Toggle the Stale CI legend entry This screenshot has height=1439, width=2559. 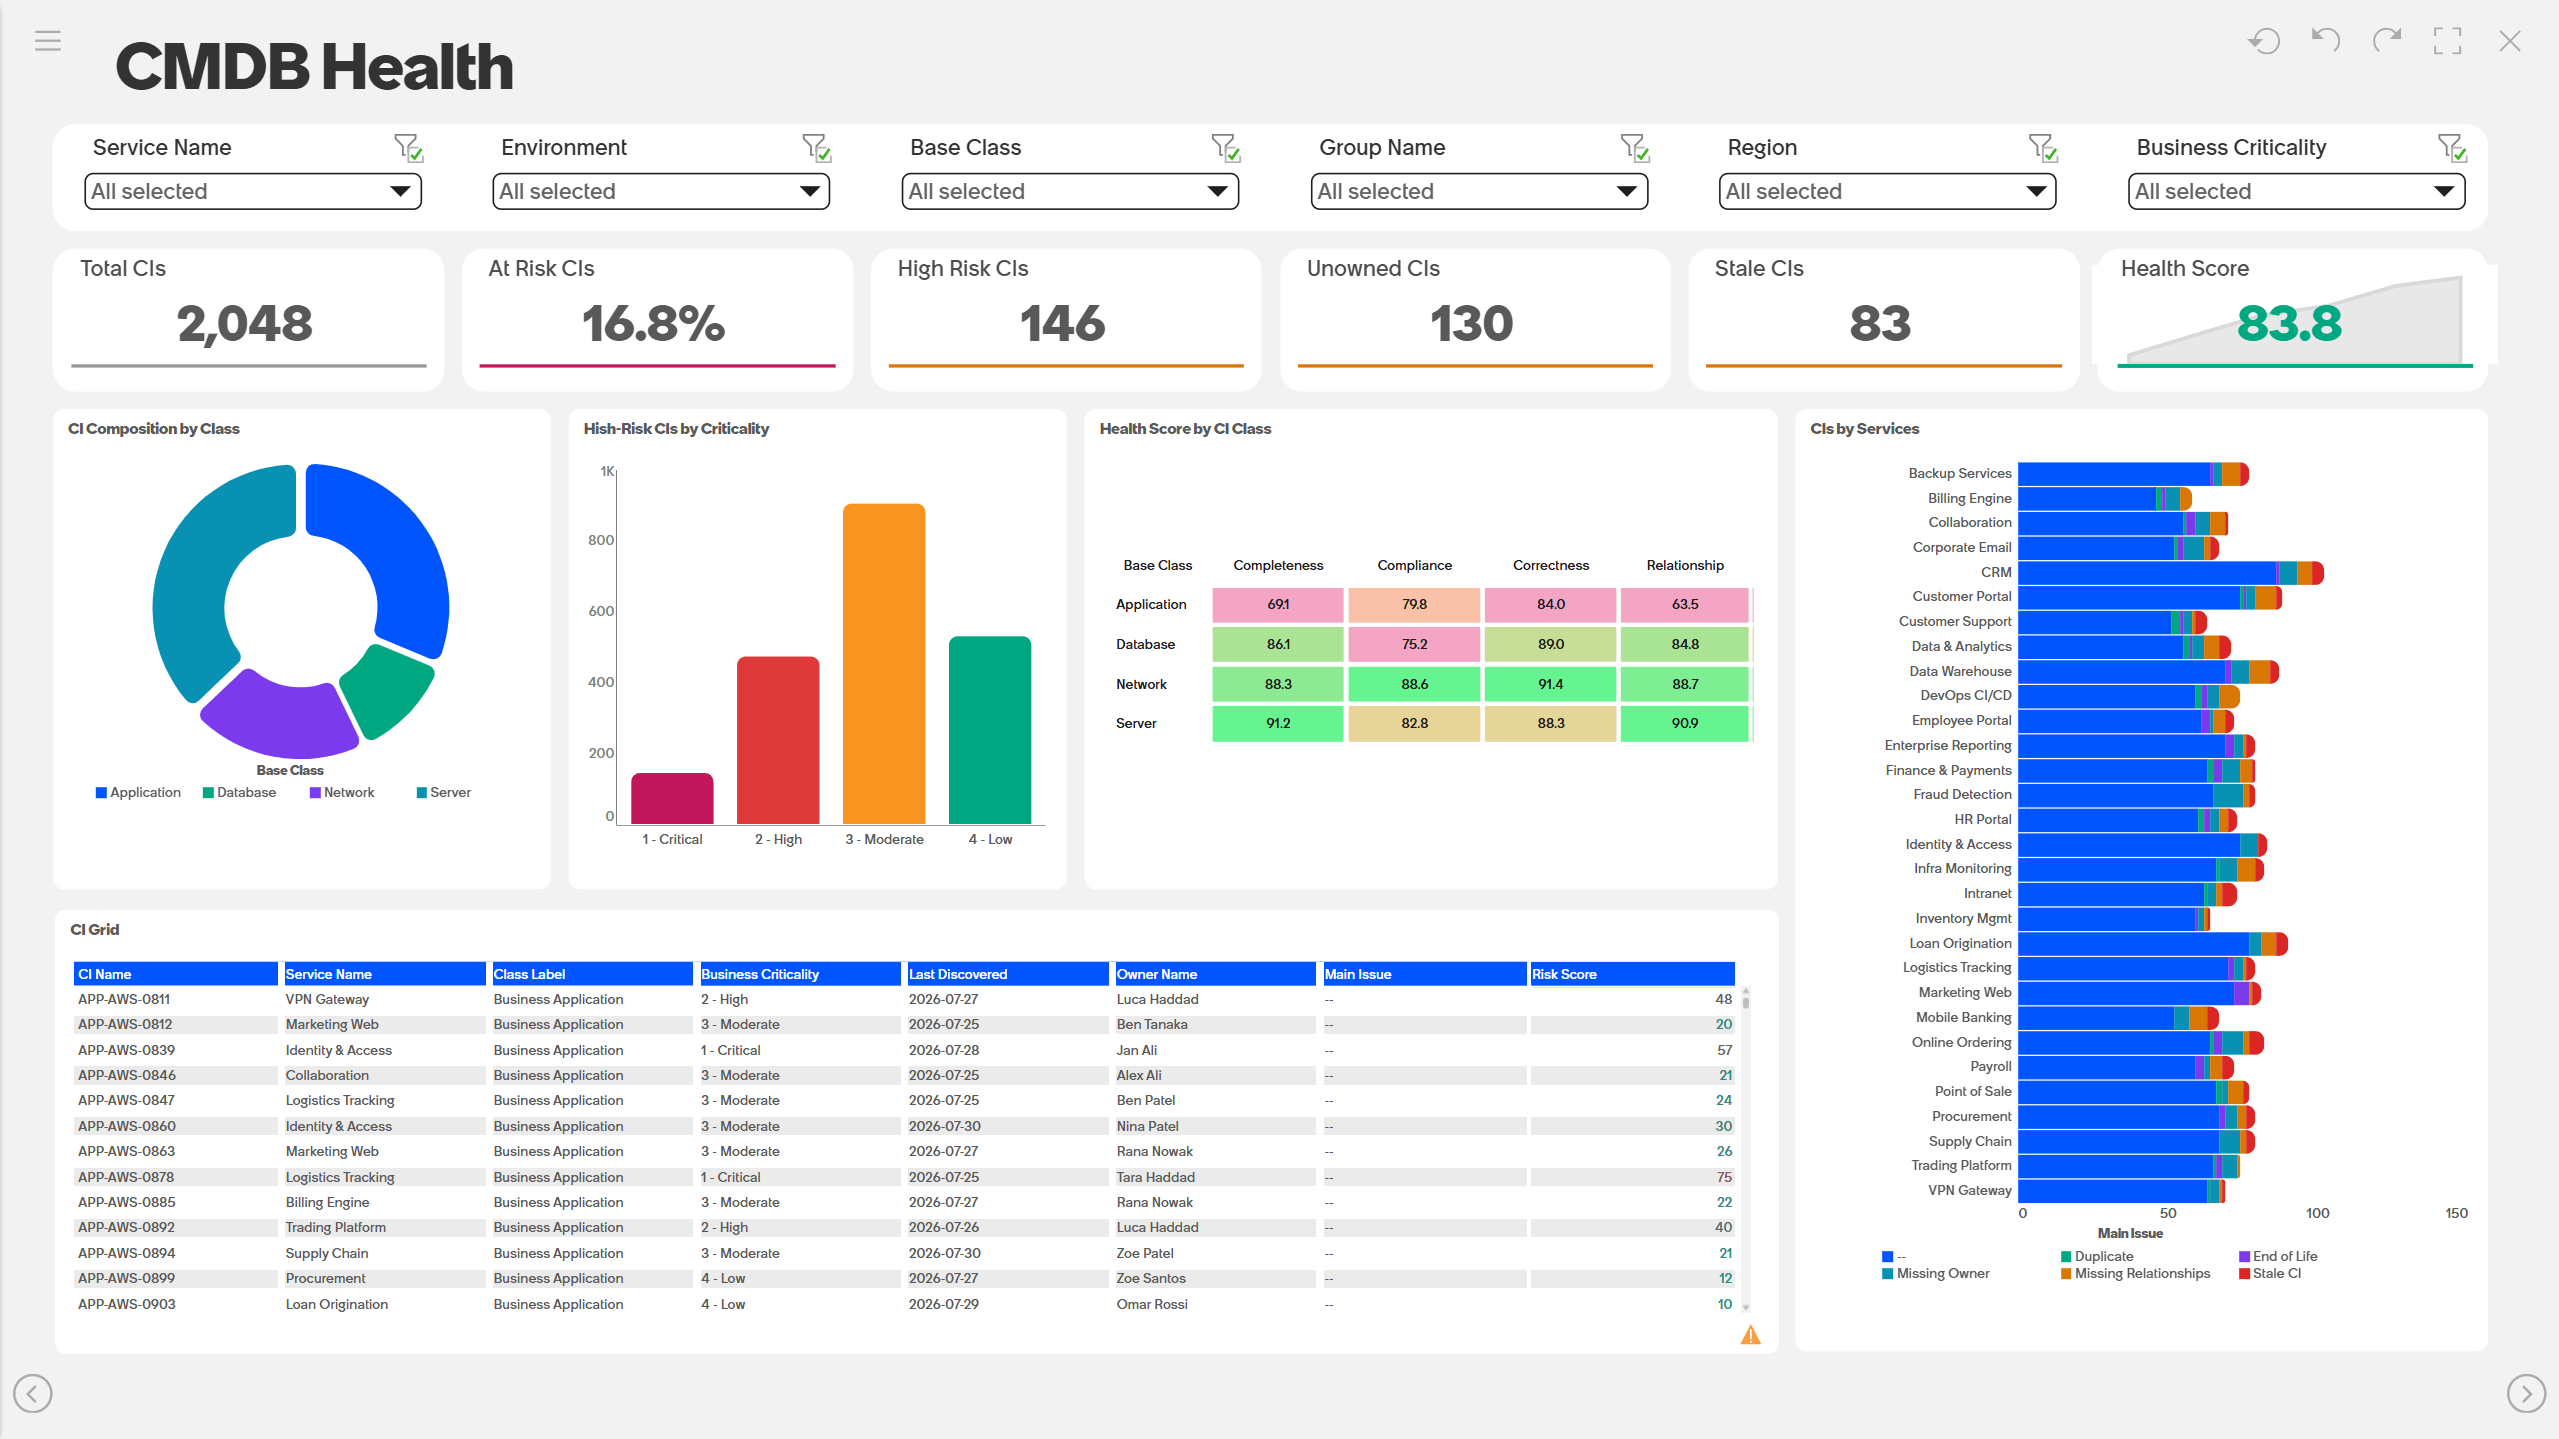coord(2270,1273)
